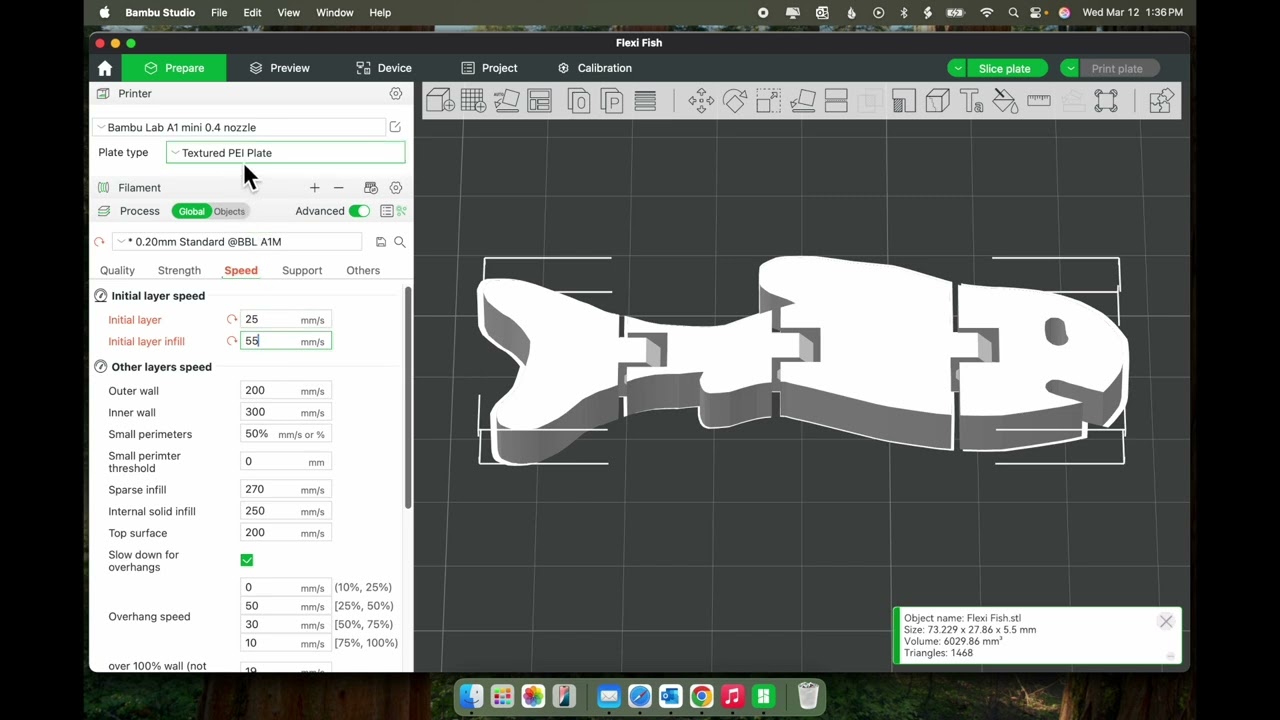Select the Move tool
1280x720 pixels.
[701, 100]
